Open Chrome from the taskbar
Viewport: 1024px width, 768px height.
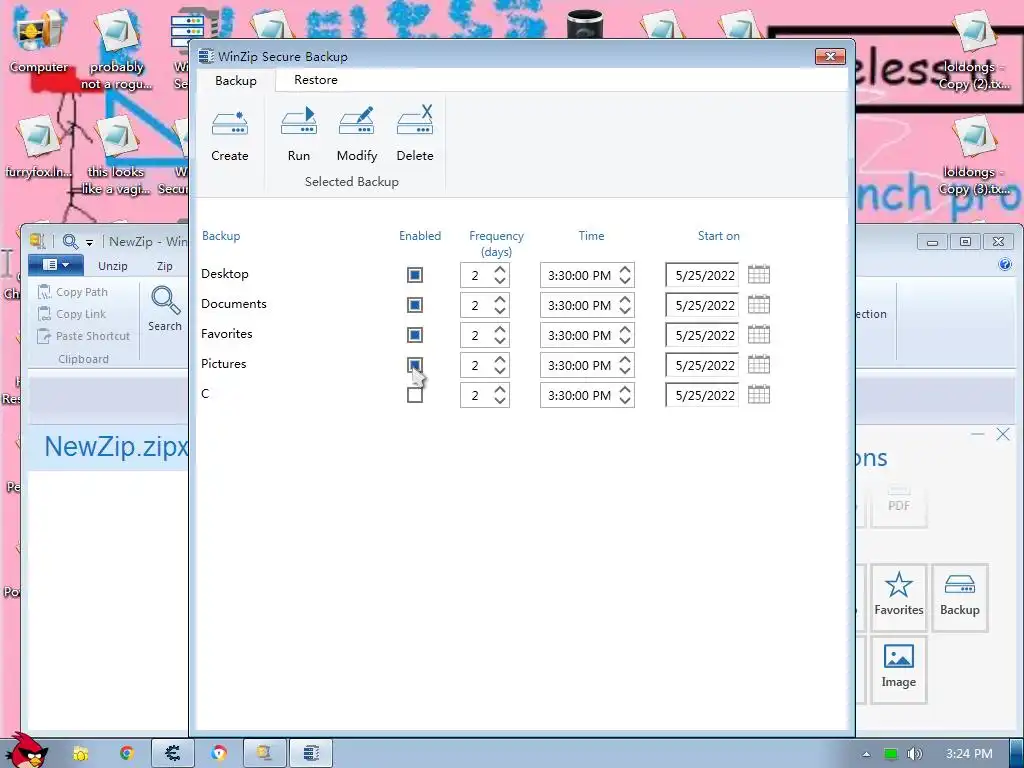[x=127, y=754]
